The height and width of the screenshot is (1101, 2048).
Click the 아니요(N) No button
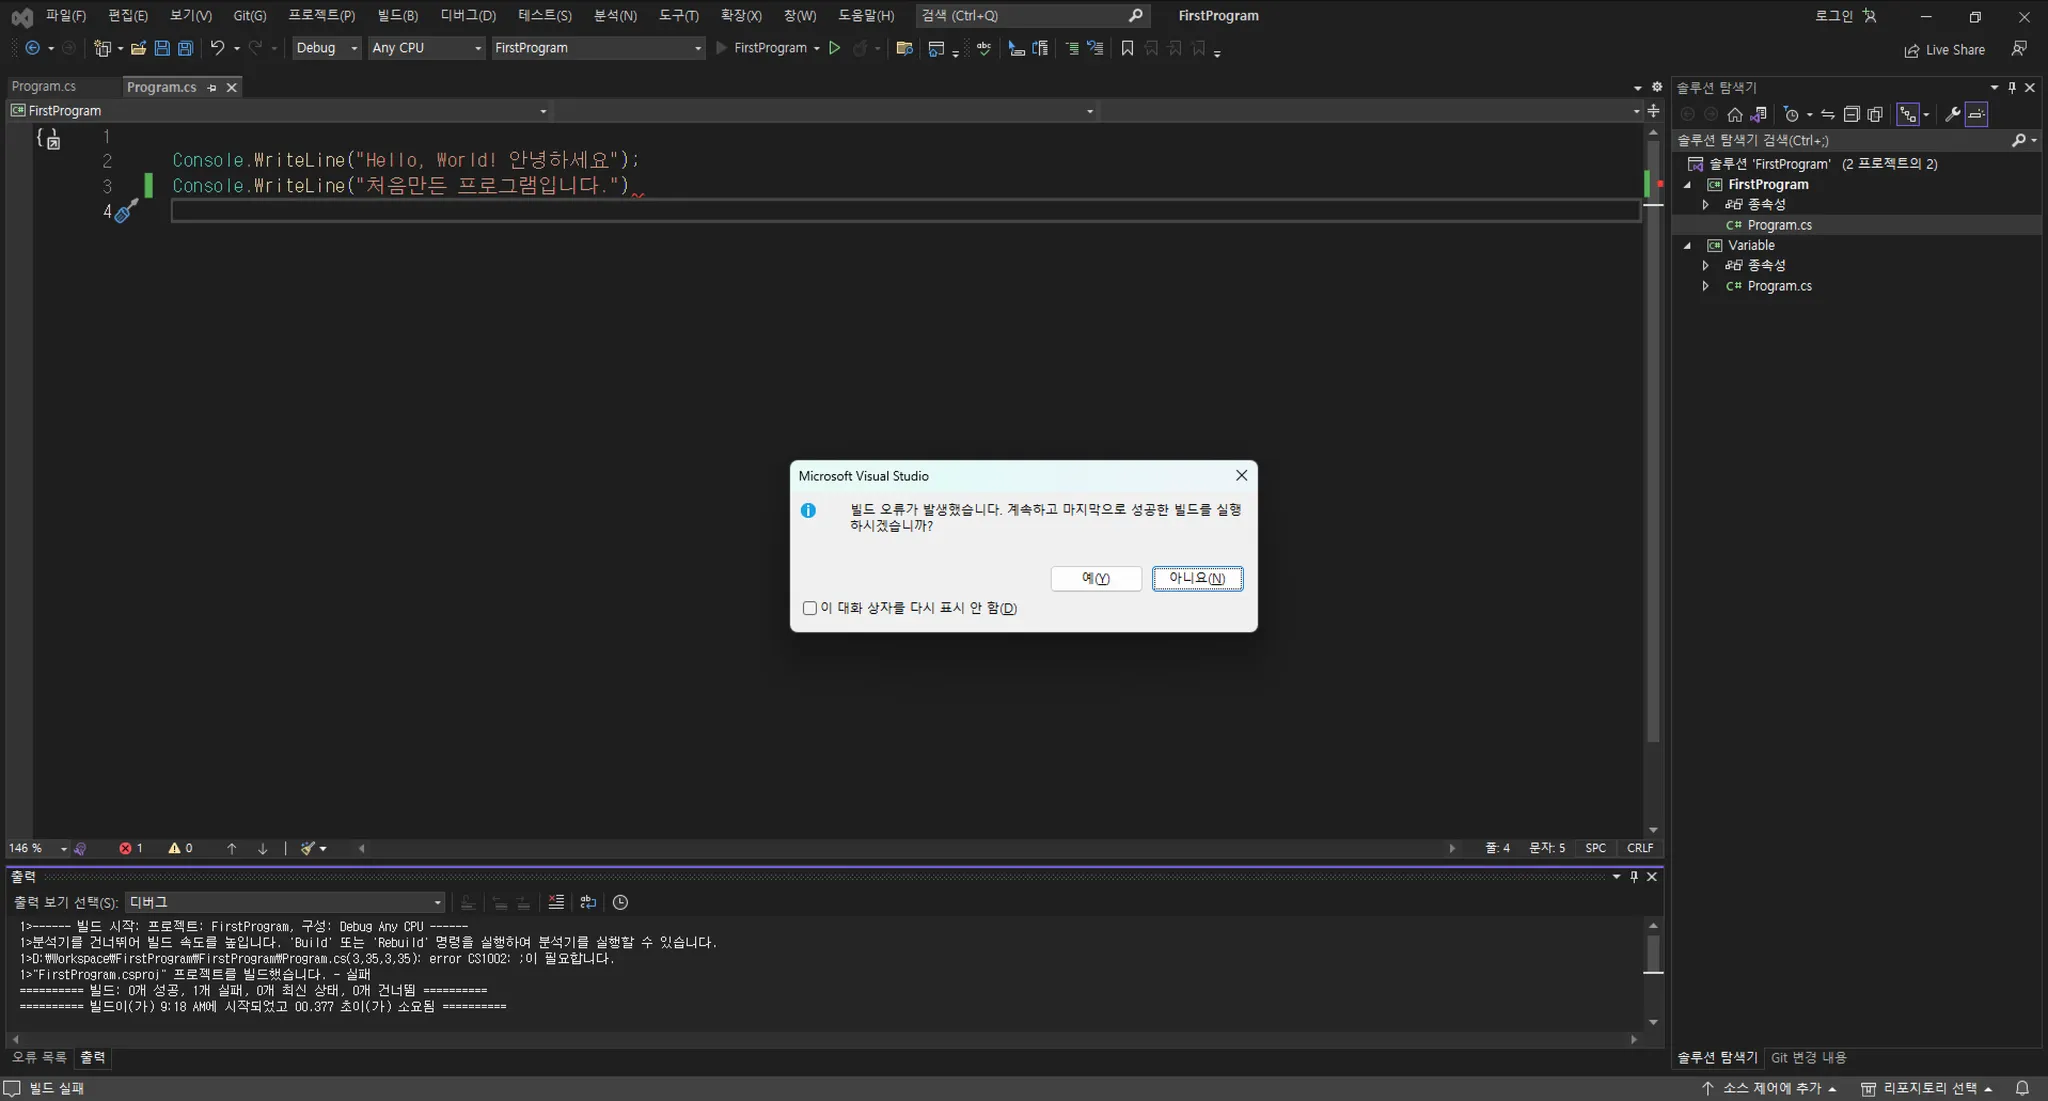(x=1197, y=579)
